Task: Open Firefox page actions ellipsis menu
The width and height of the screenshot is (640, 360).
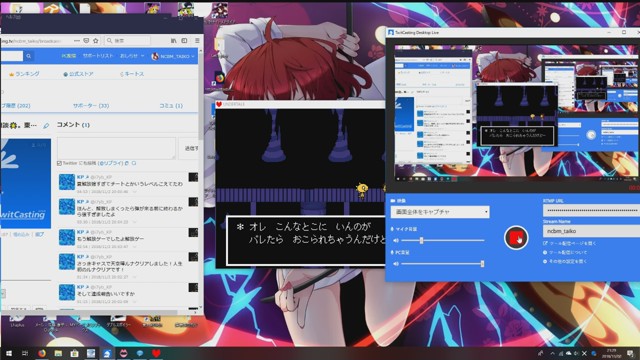Action: 77,41
